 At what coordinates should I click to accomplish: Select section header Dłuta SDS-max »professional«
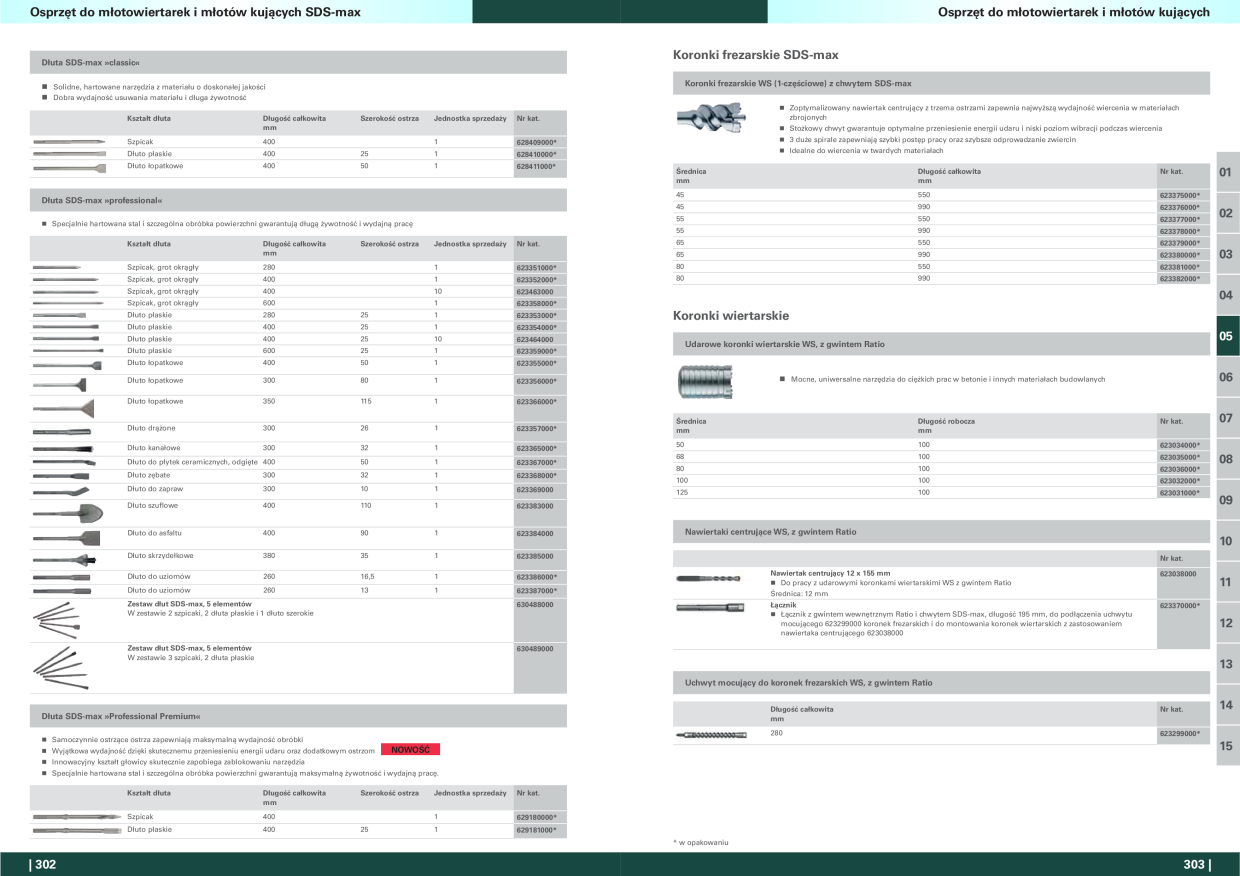[299, 200]
